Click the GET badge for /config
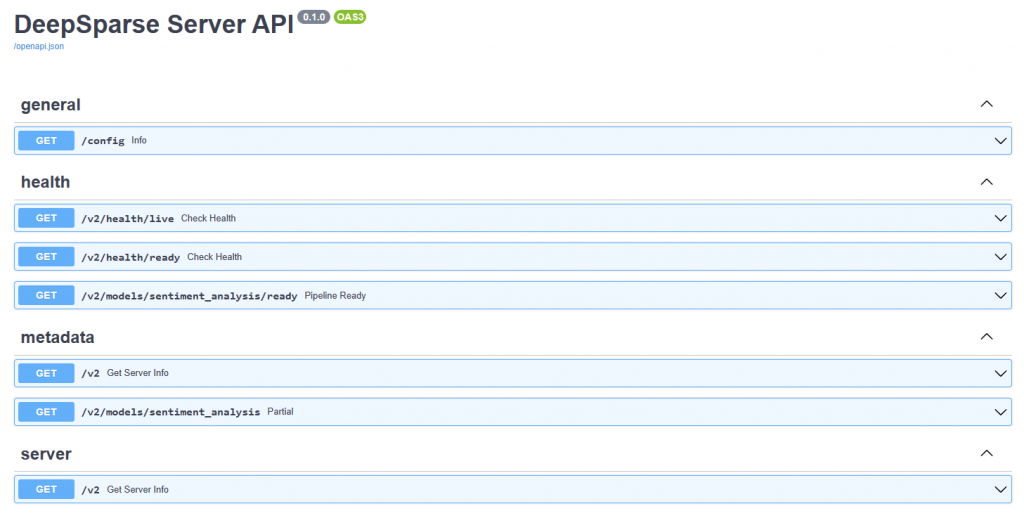Image resolution: width=1024 pixels, height=518 pixels. coord(46,141)
